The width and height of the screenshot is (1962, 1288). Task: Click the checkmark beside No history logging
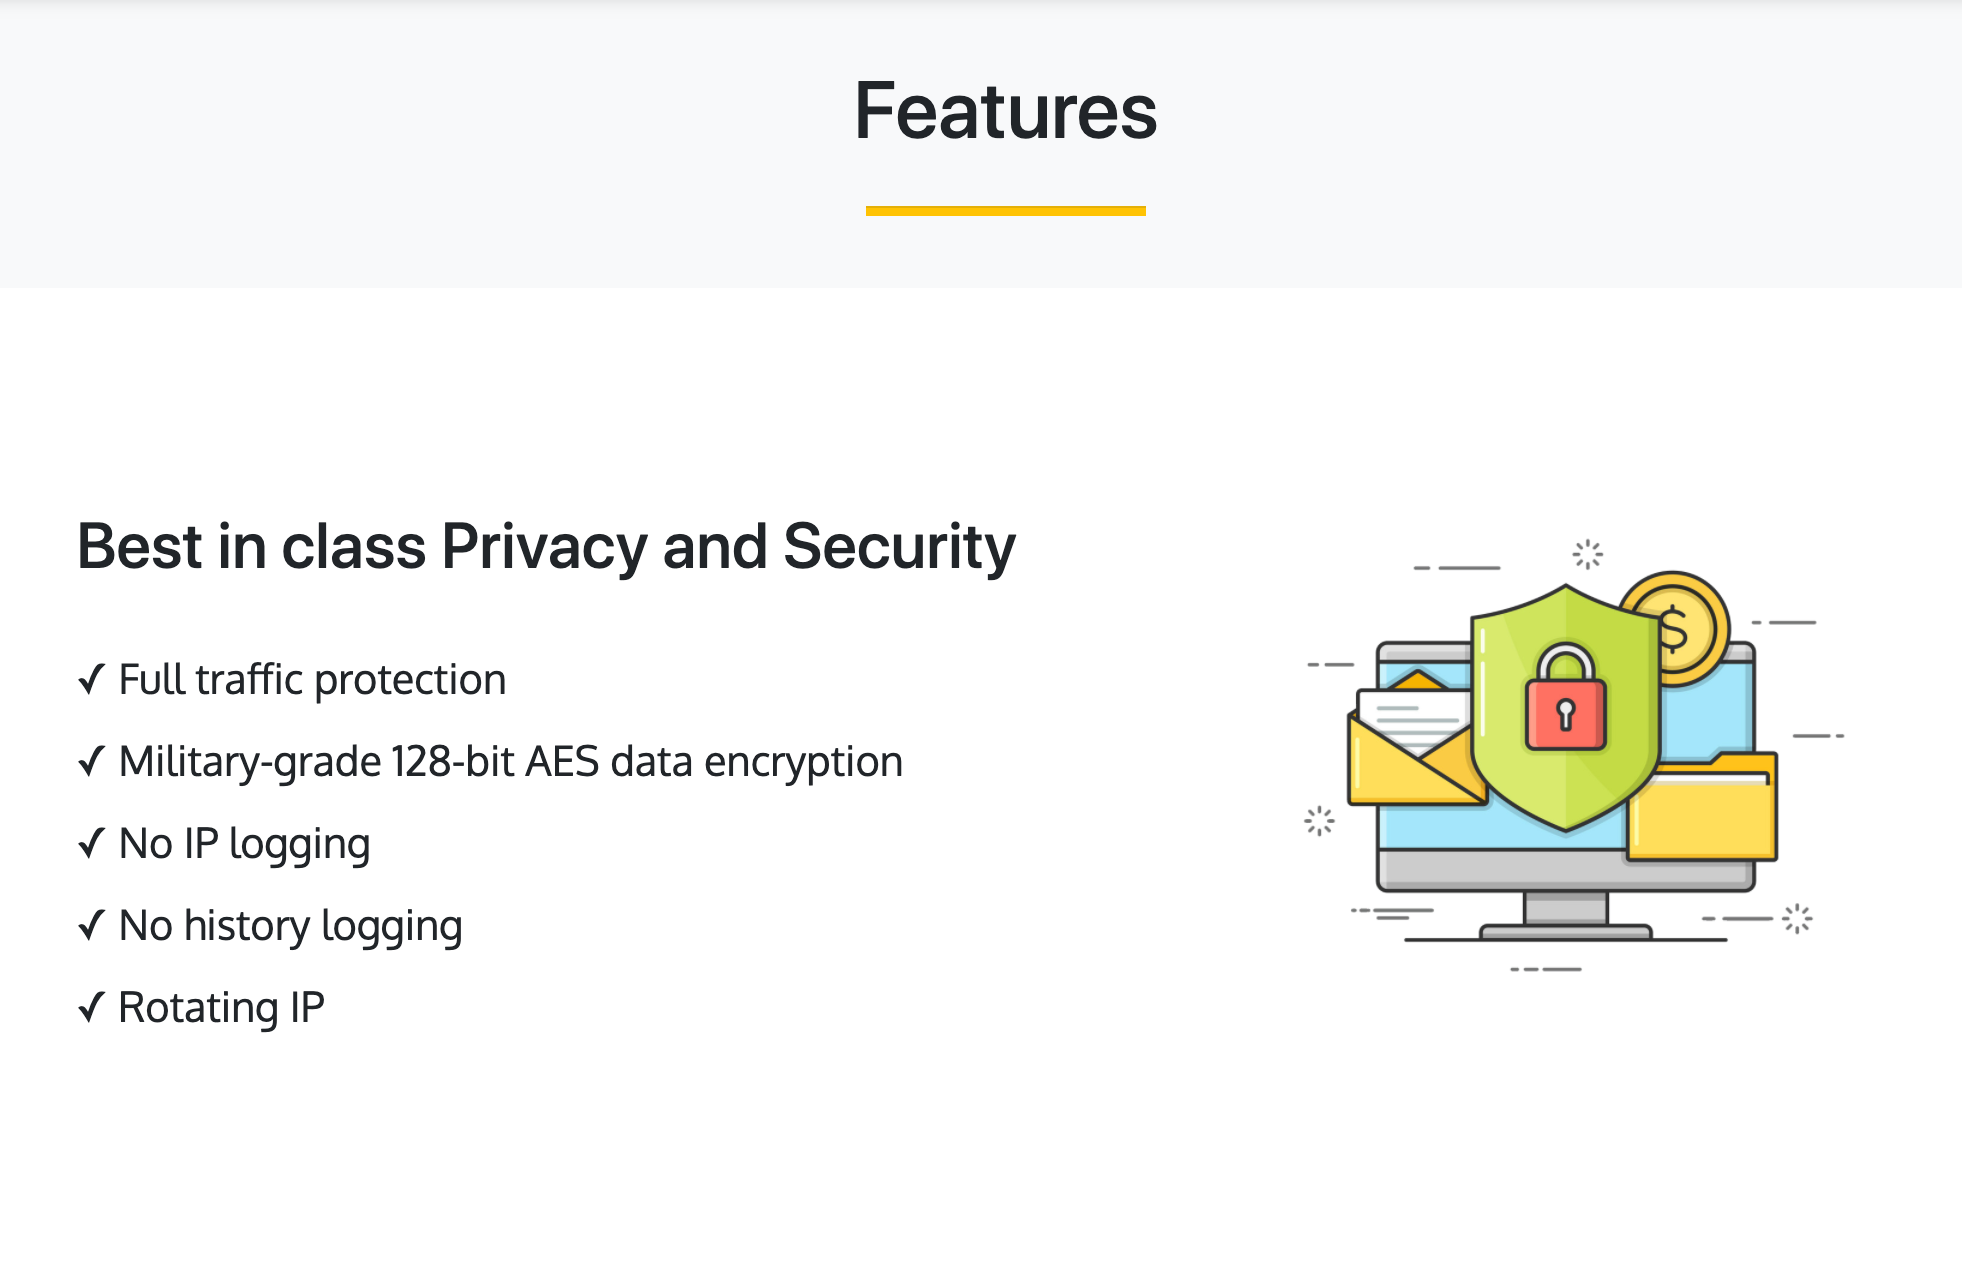[x=92, y=926]
